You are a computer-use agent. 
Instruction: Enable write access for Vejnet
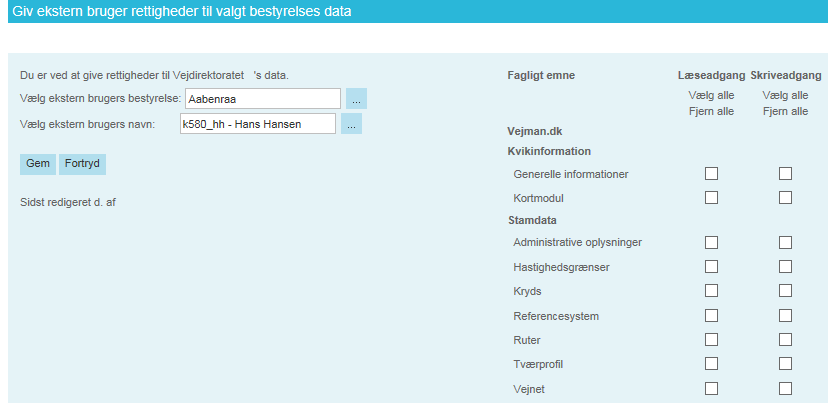[x=785, y=388]
